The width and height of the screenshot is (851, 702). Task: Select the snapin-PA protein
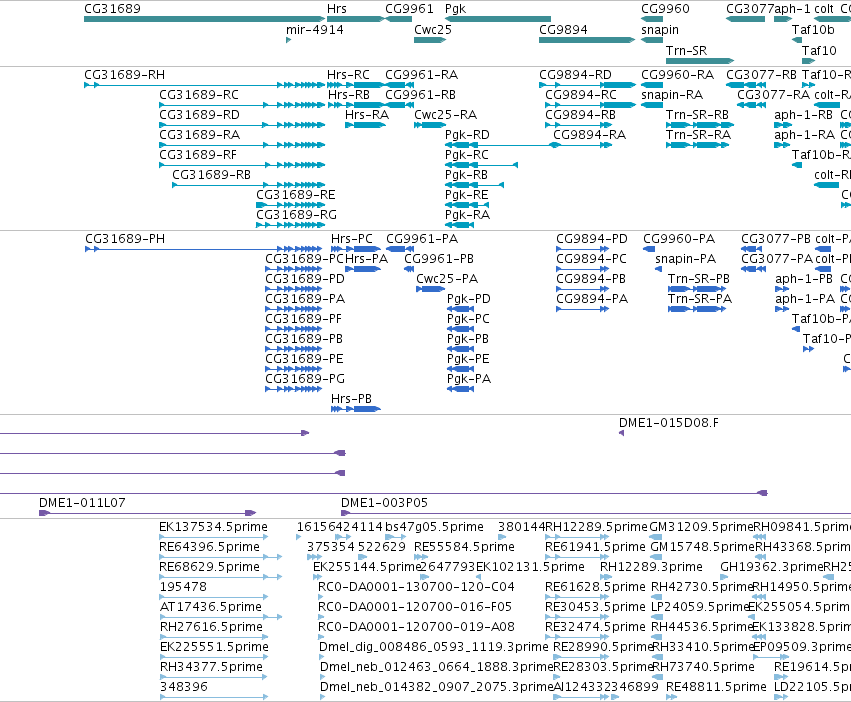pyautogui.click(x=658, y=269)
